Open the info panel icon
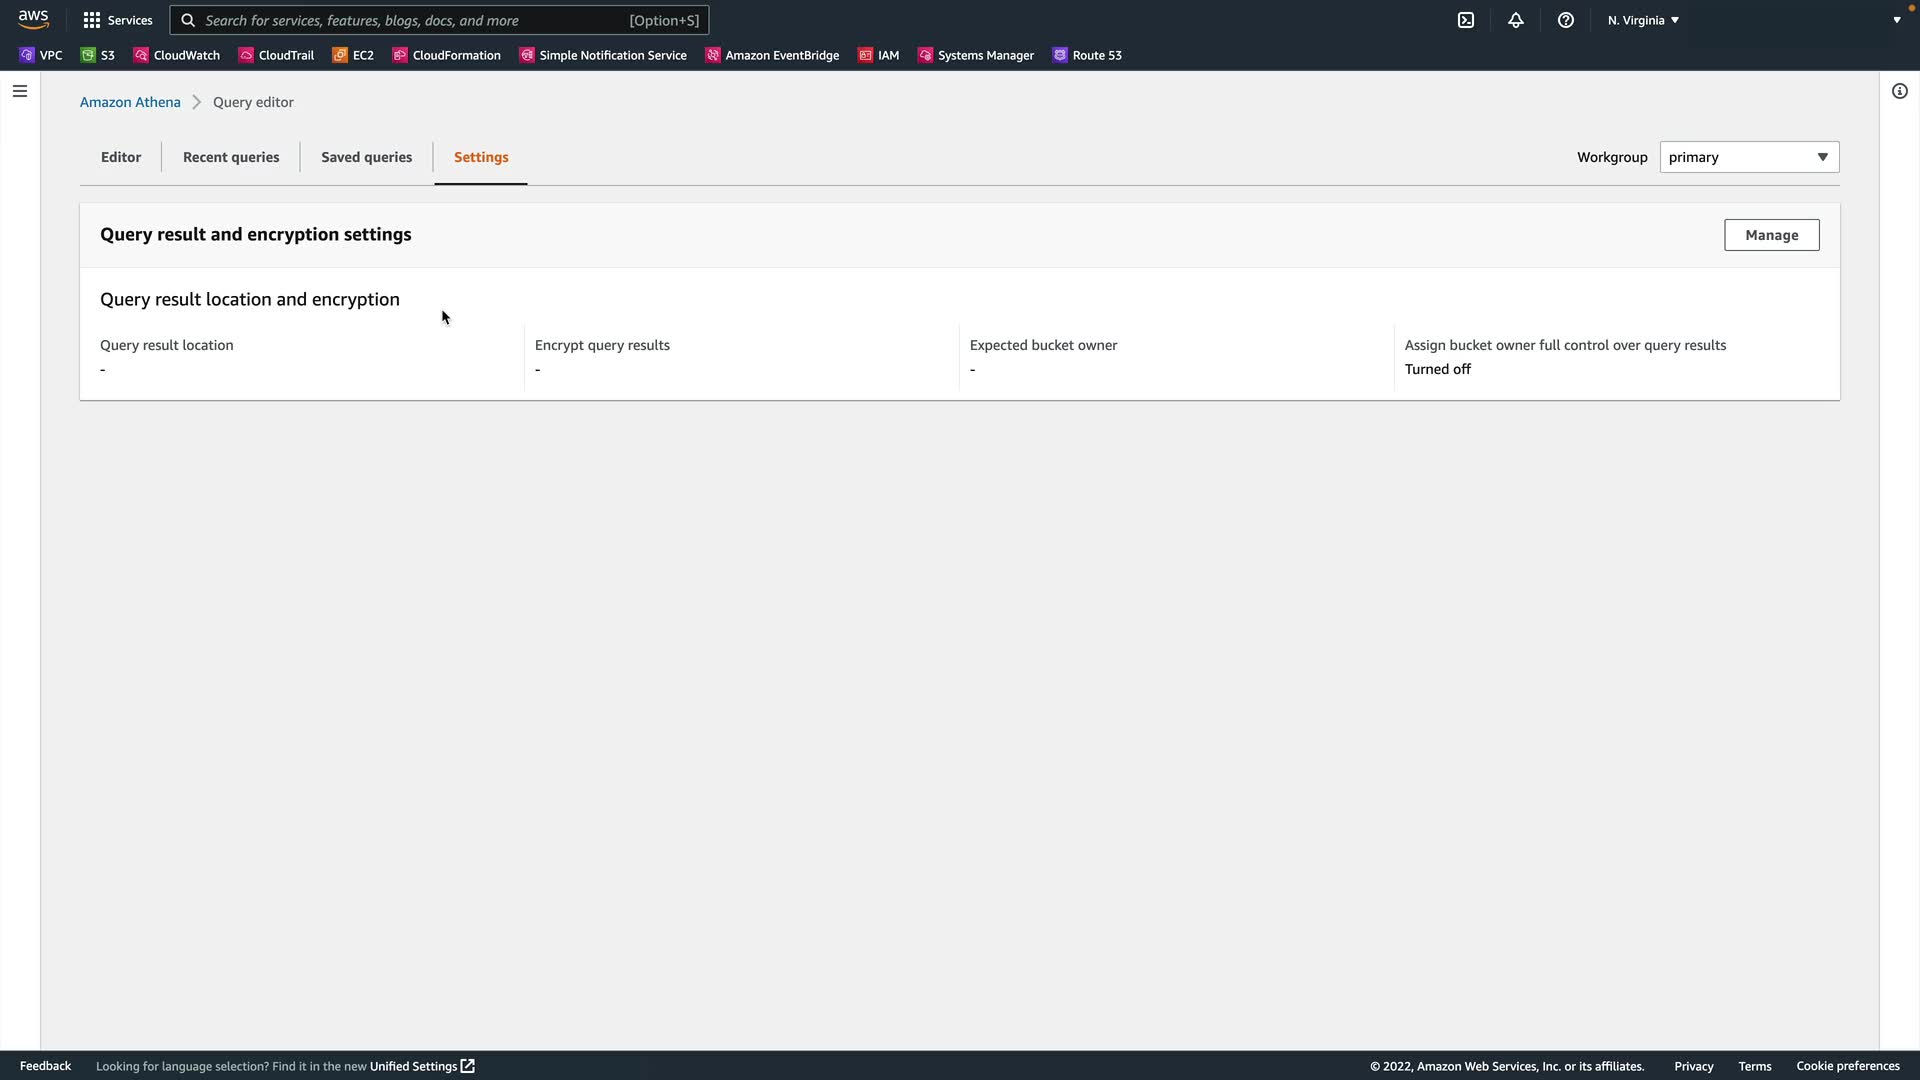Image resolution: width=1920 pixels, height=1080 pixels. point(1900,91)
